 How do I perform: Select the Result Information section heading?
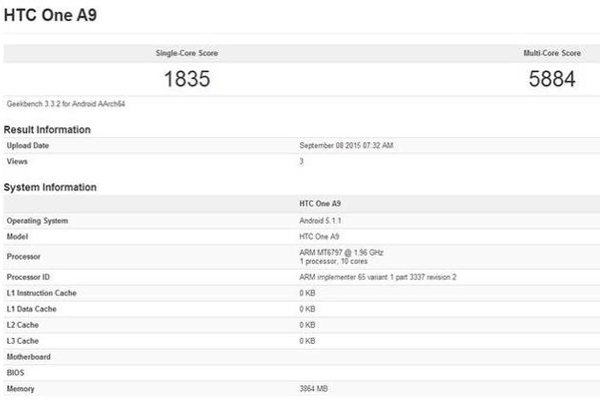point(47,130)
